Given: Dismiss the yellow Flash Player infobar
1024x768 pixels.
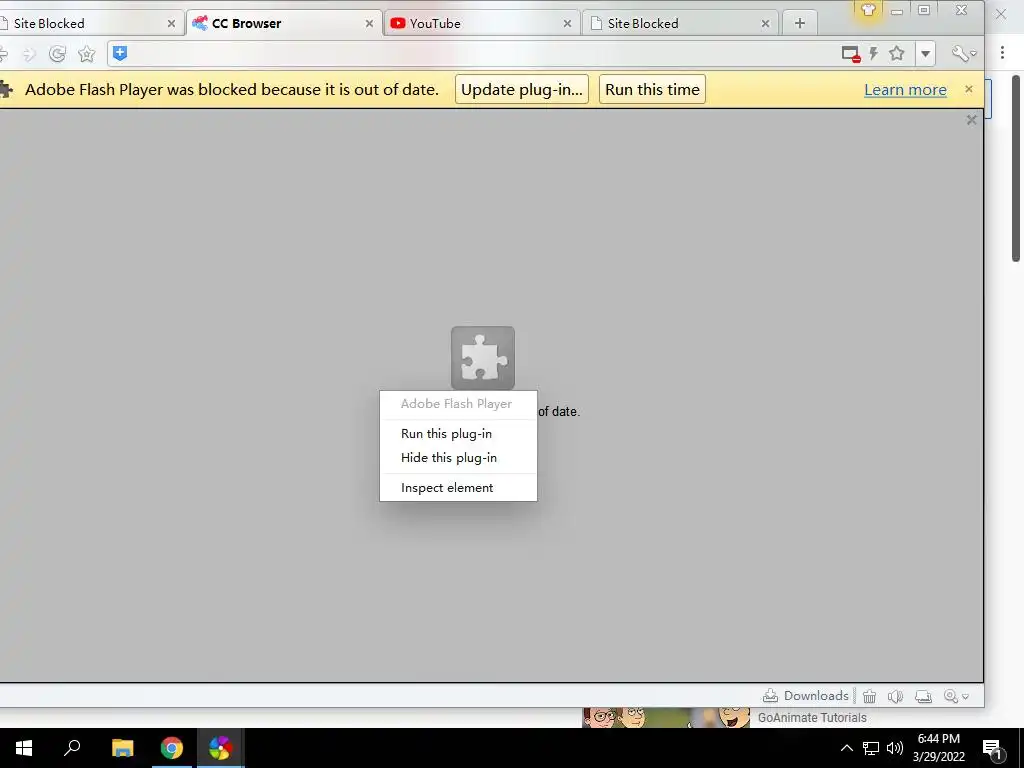Looking at the screenshot, I should pos(968,89).
